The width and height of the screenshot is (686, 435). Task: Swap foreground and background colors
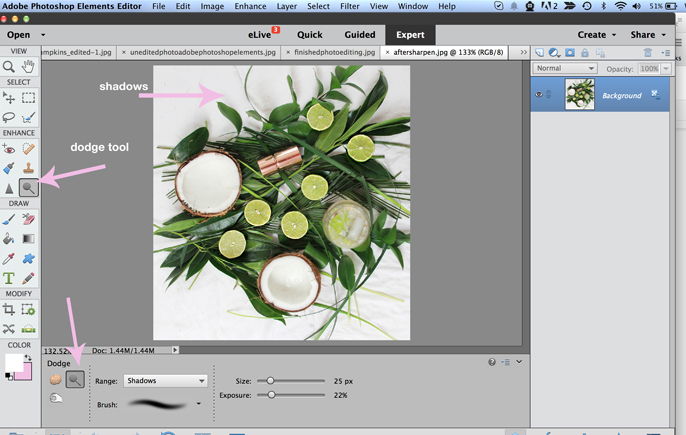click(28, 357)
